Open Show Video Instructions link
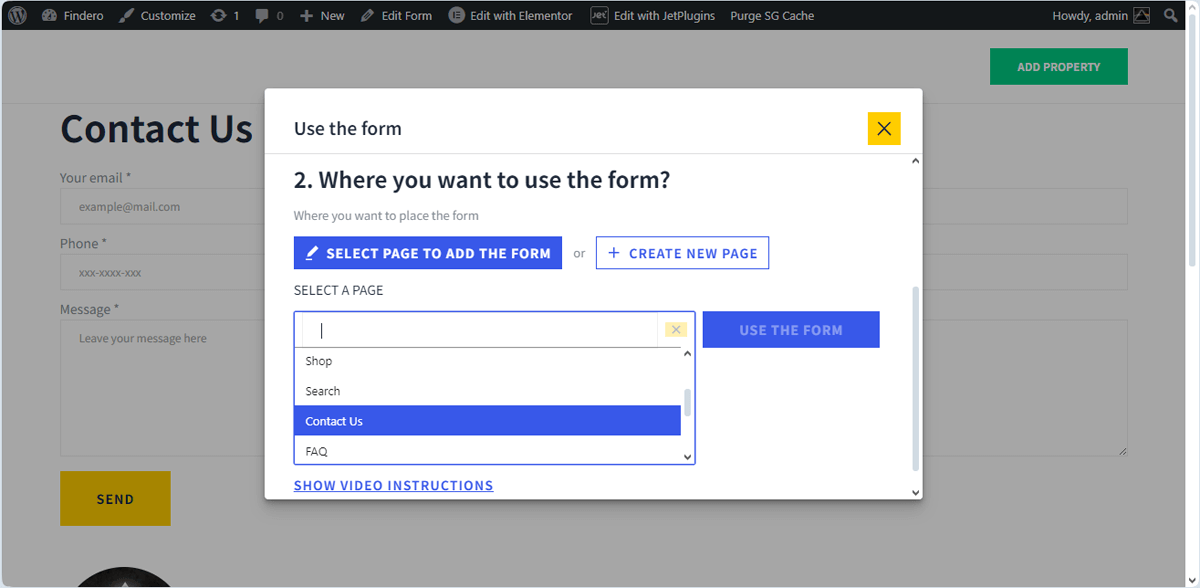This screenshot has width=1200, height=588. pyautogui.click(x=393, y=486)
